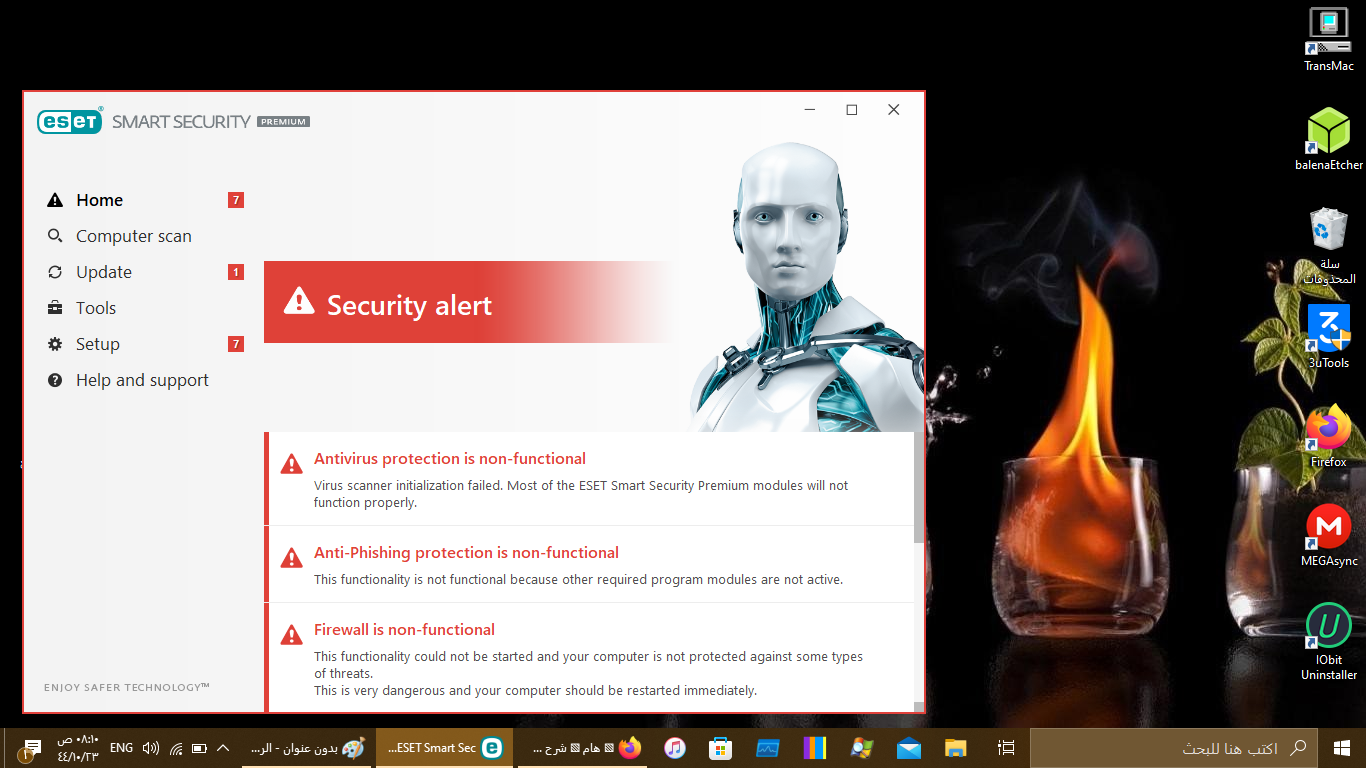The height and width of the screenshot is (768, 1366).
Task: Open the Wi-Fi network tray icon
Action: click(x=176, y=748)
